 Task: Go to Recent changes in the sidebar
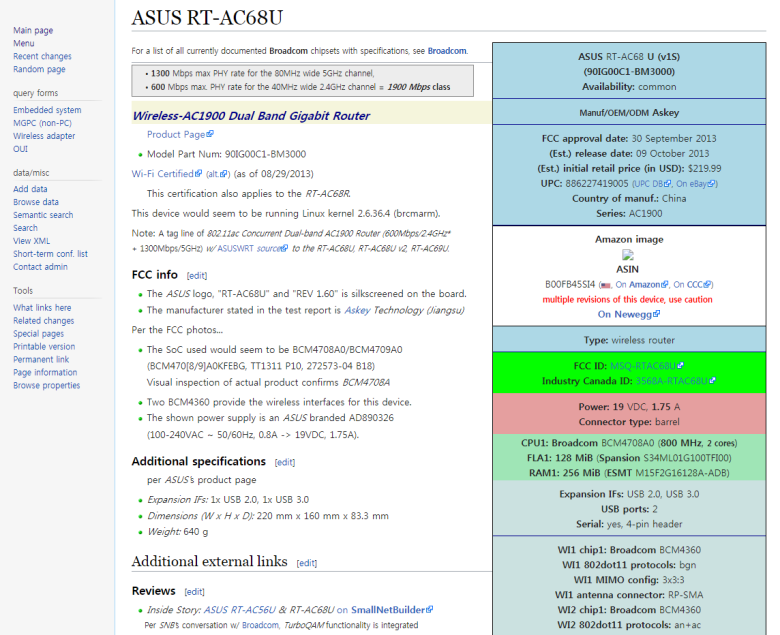pyautogui.click(x=42, y=57)
